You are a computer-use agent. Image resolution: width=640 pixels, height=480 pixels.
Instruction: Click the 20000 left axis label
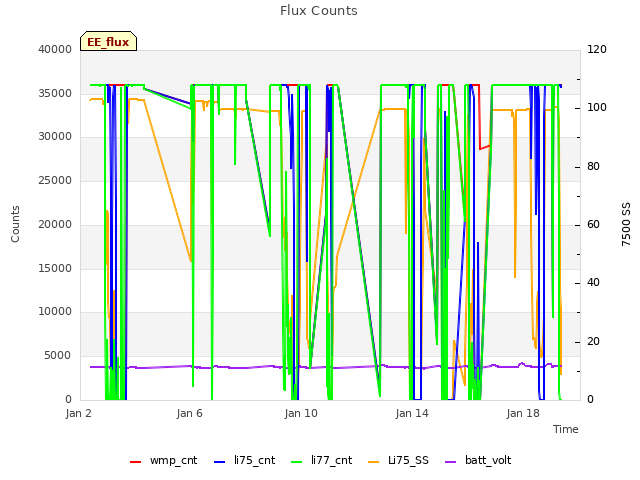tap(55, 224)
